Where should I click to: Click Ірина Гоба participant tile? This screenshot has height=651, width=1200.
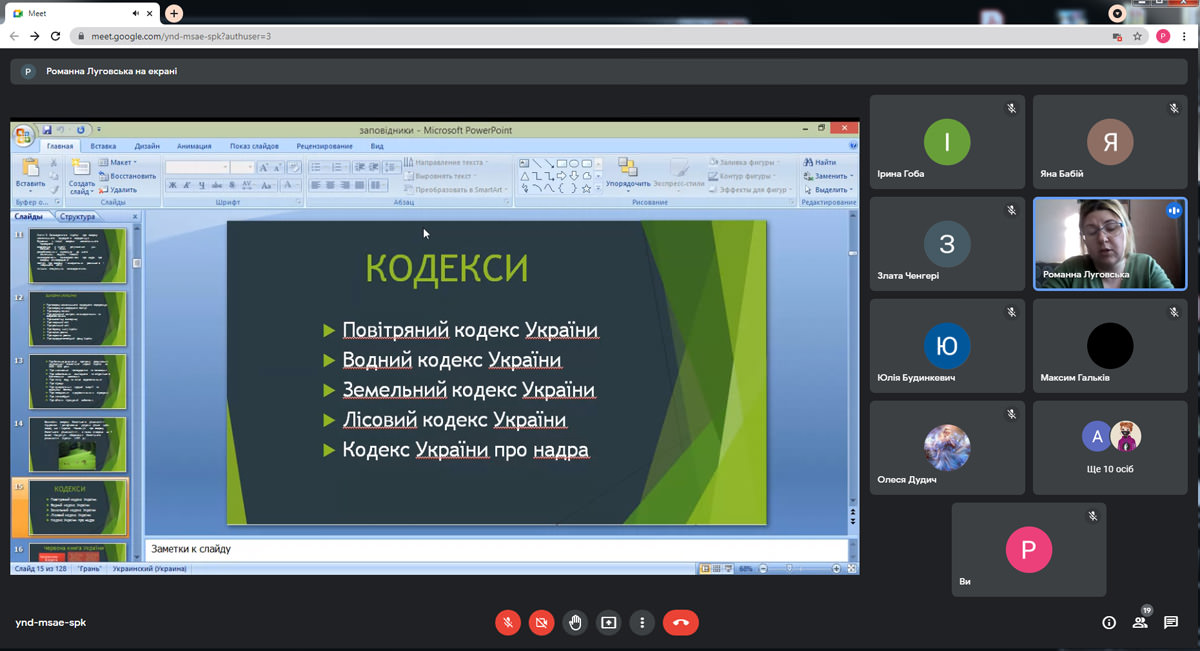pyautogui.click(x=947, y=142)
